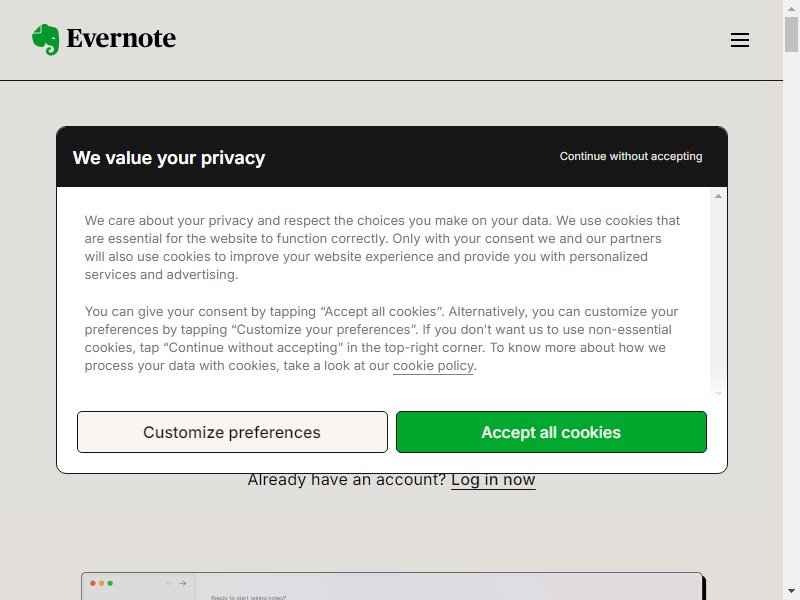
Task: Click the page scrollbar thumb
Action: (791, 34)
